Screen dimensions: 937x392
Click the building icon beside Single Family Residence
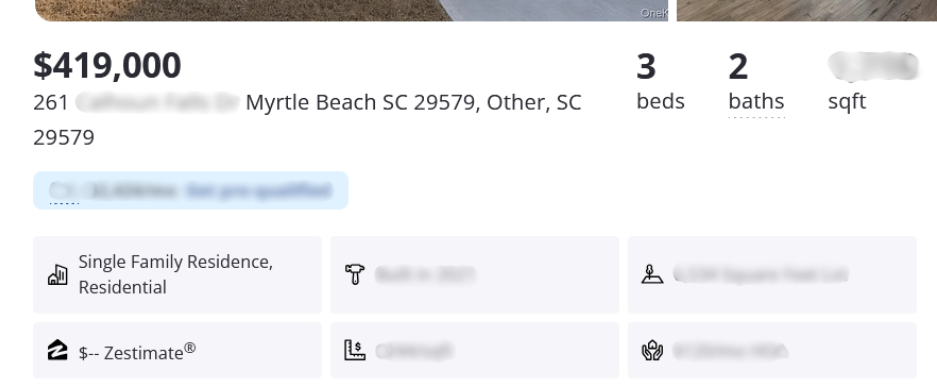[57, 275]
